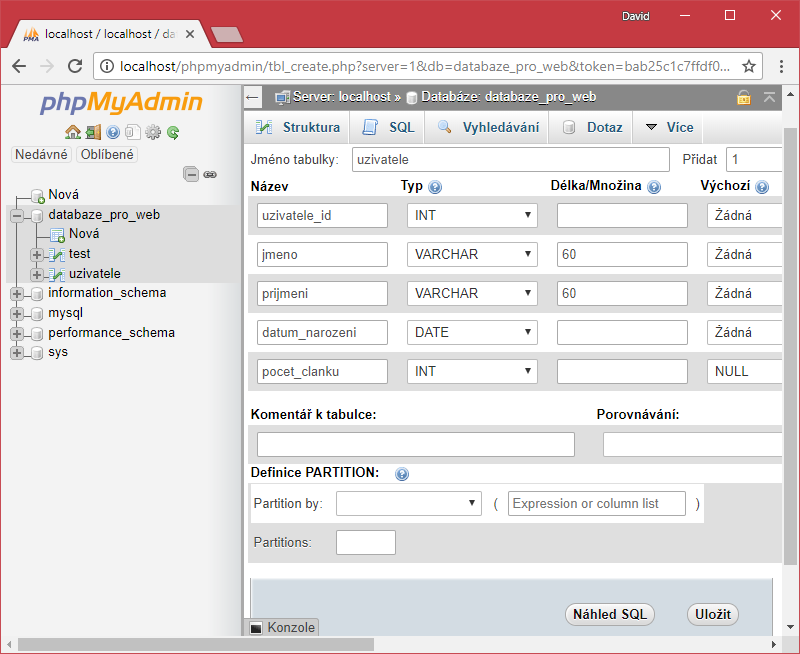Open the Konzole panel
800x654 pixels.
pyautogui.click(x=284, y=627)
